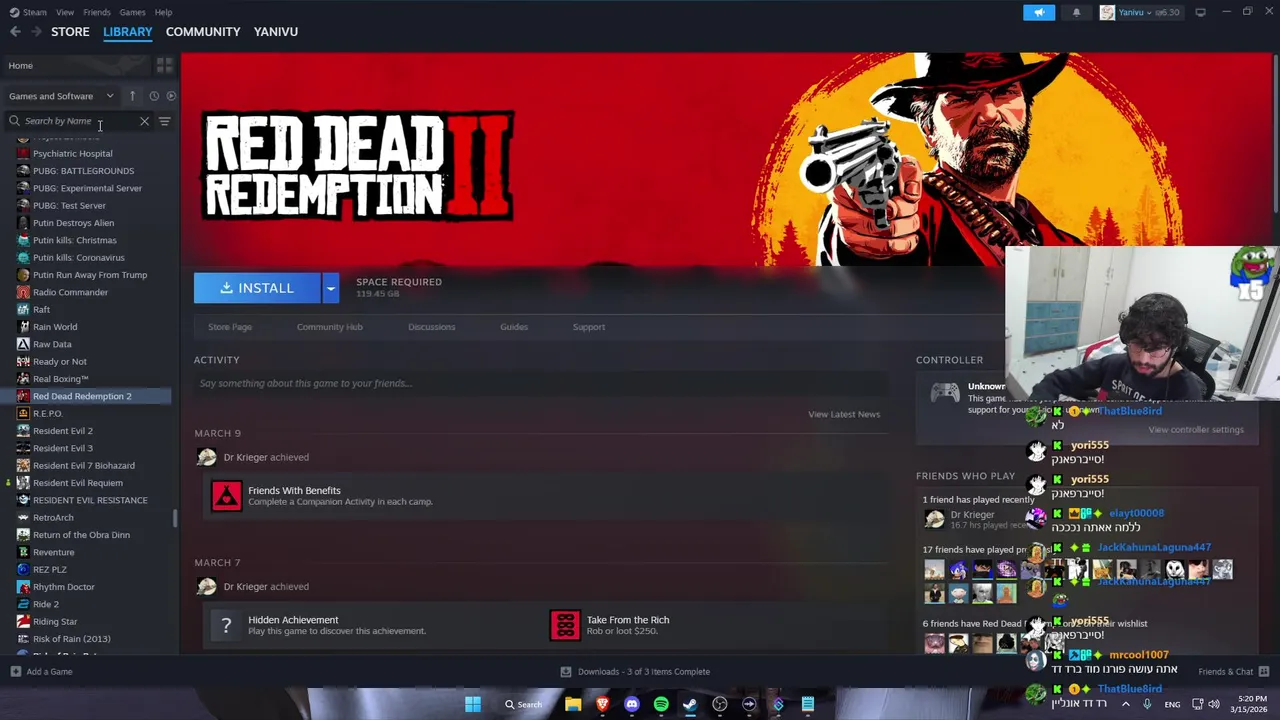Open the View menu
The image size is (1280, 720).
point(65,12)
